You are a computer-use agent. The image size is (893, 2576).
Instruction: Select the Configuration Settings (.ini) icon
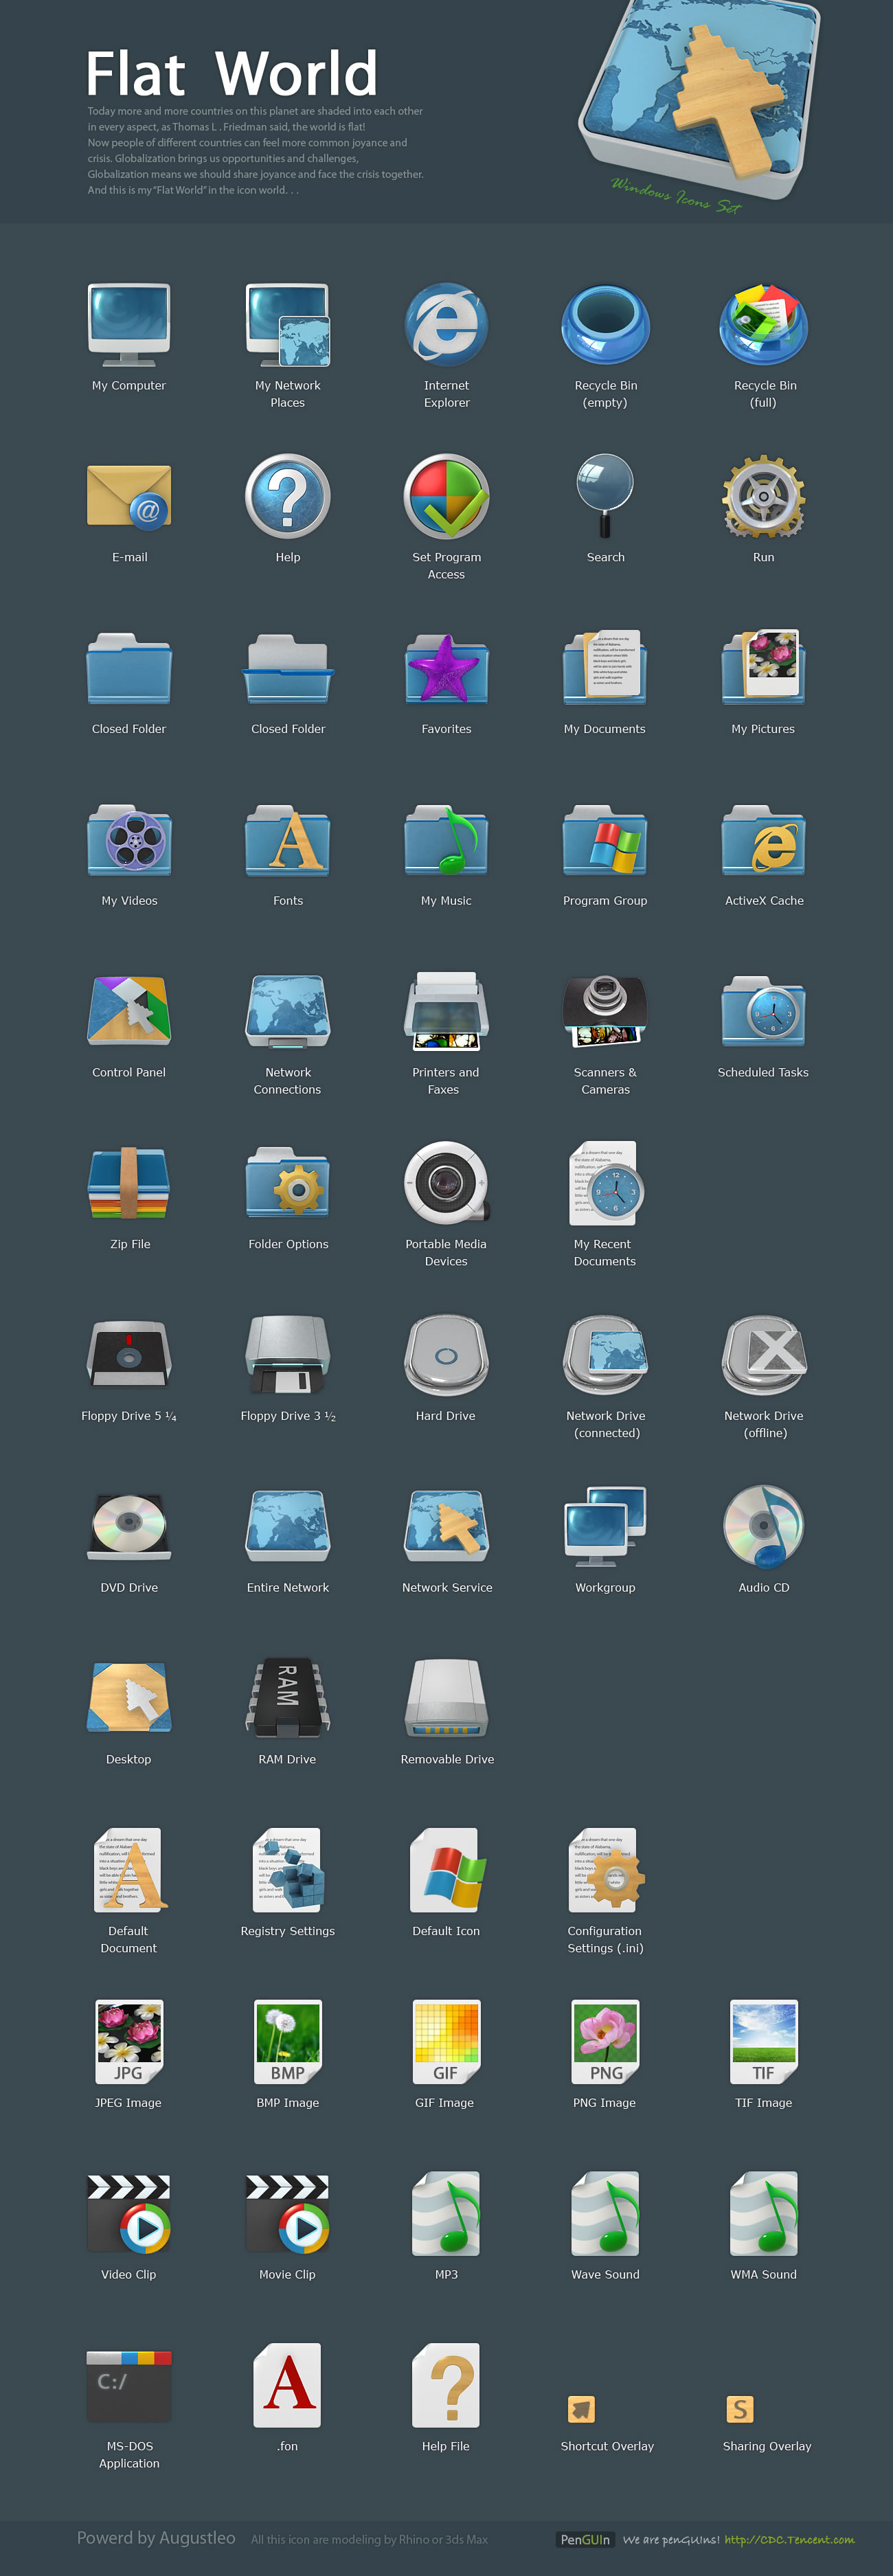tap(606, 1869)
